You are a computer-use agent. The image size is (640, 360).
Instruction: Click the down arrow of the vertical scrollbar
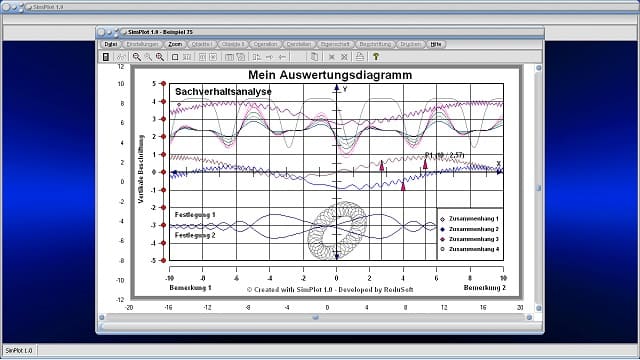538,308
